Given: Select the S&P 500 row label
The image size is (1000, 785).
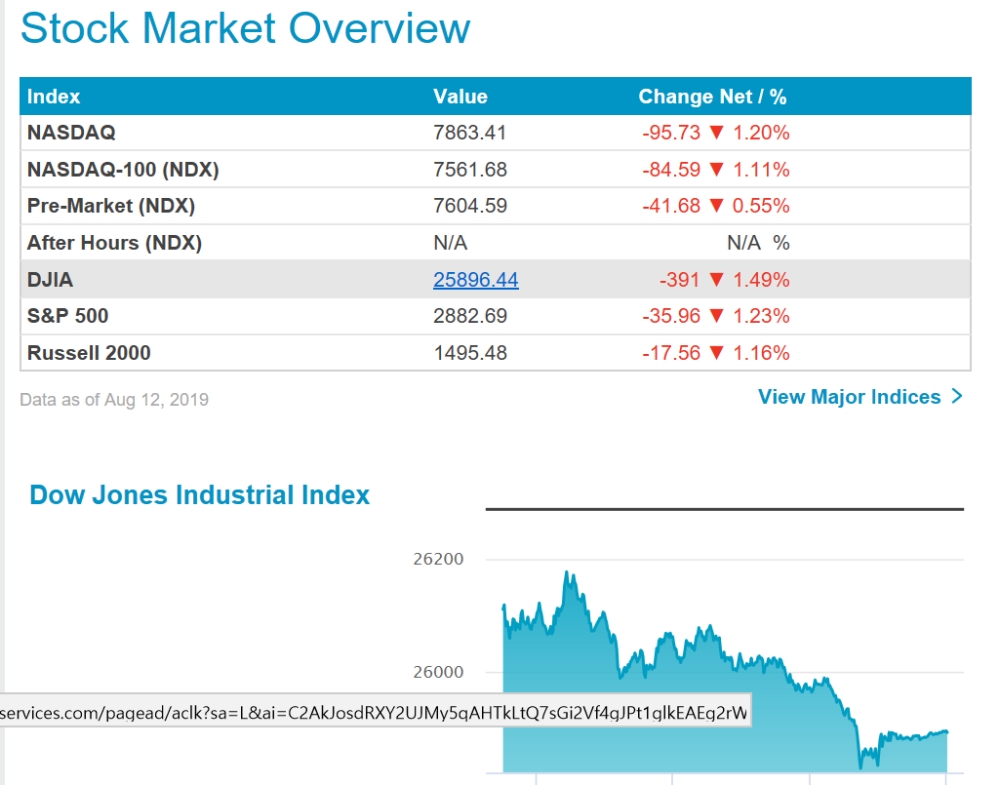Looking at the screenshot, I should coord(68,316).
